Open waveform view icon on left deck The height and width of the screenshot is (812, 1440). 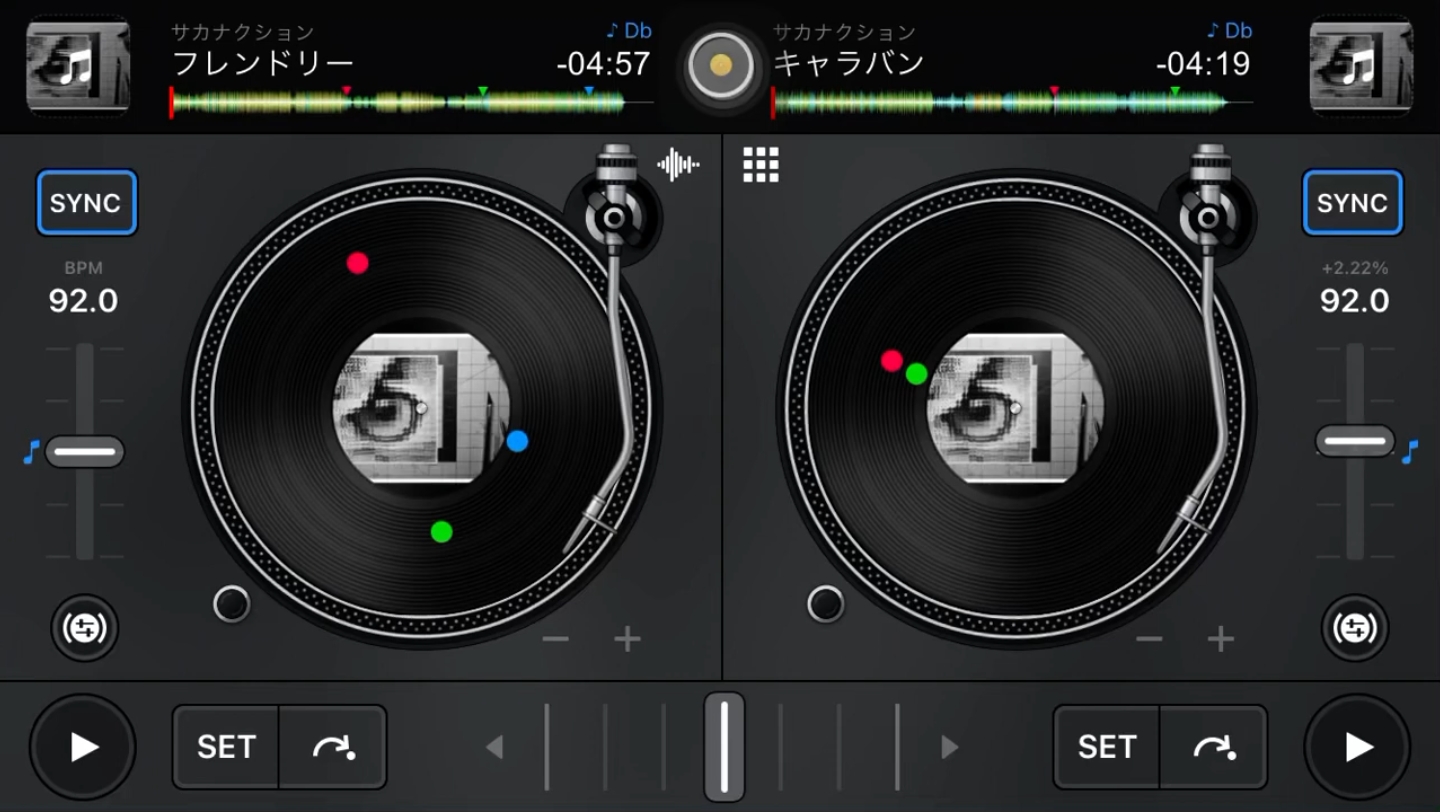pos(678,165)
